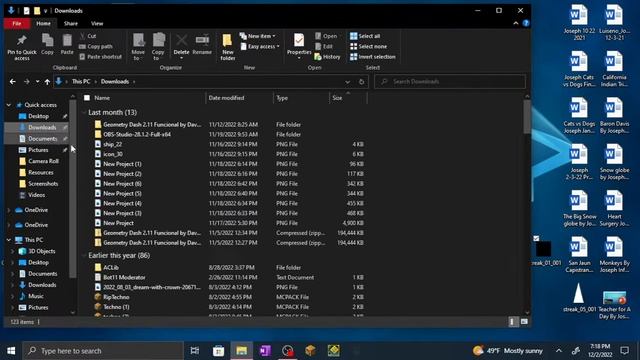Image resolution: width=640 pixels, height=360 pixels.
Task: Click Copy path in ribbon
Action: pos(96,47)
